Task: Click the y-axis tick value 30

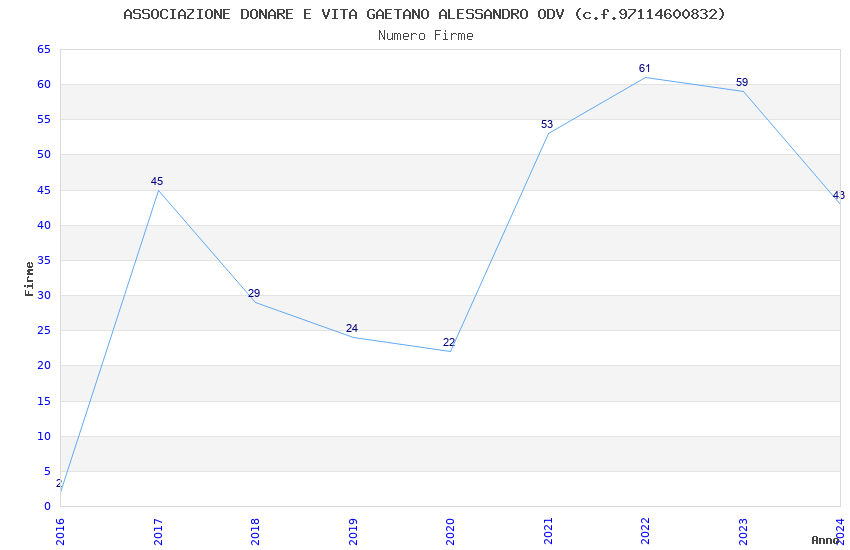Action: tap(44, 295)
